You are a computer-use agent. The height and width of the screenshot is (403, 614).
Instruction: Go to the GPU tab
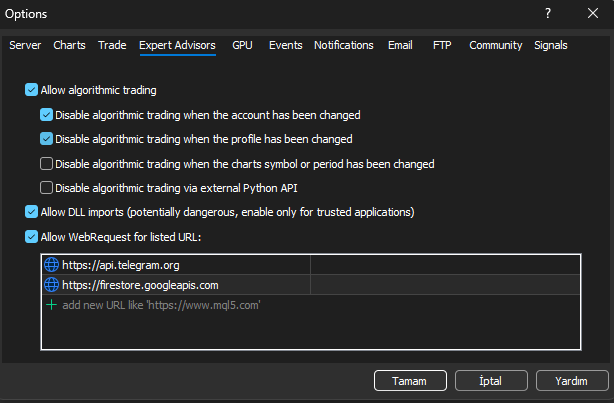pyautogui.click(x=242, y=45)
